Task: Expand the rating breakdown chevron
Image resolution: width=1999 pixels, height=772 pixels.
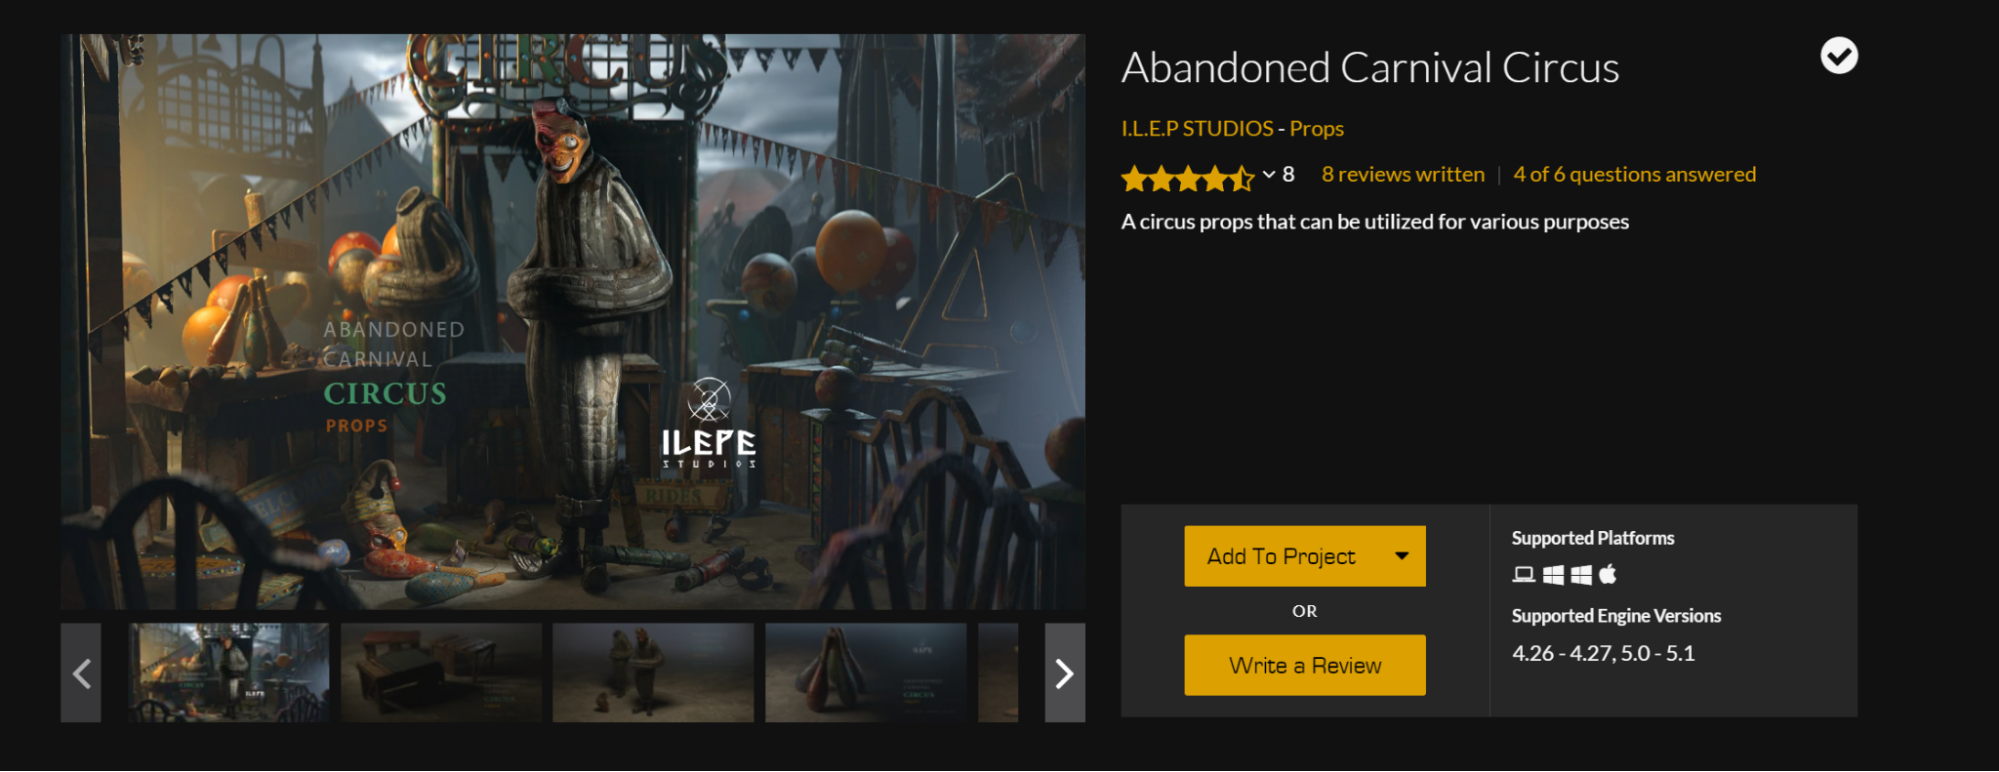Action: coord(1269,175)
